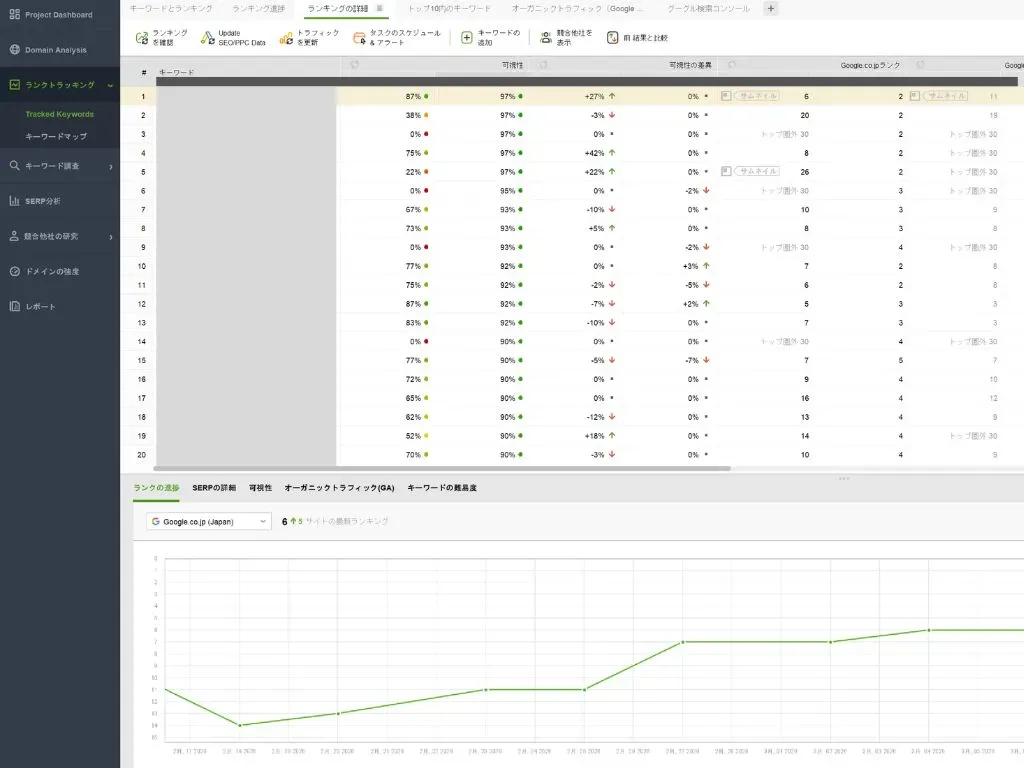Open タスクのスケジュール＆アラート calendar icon

coord(359,38)
